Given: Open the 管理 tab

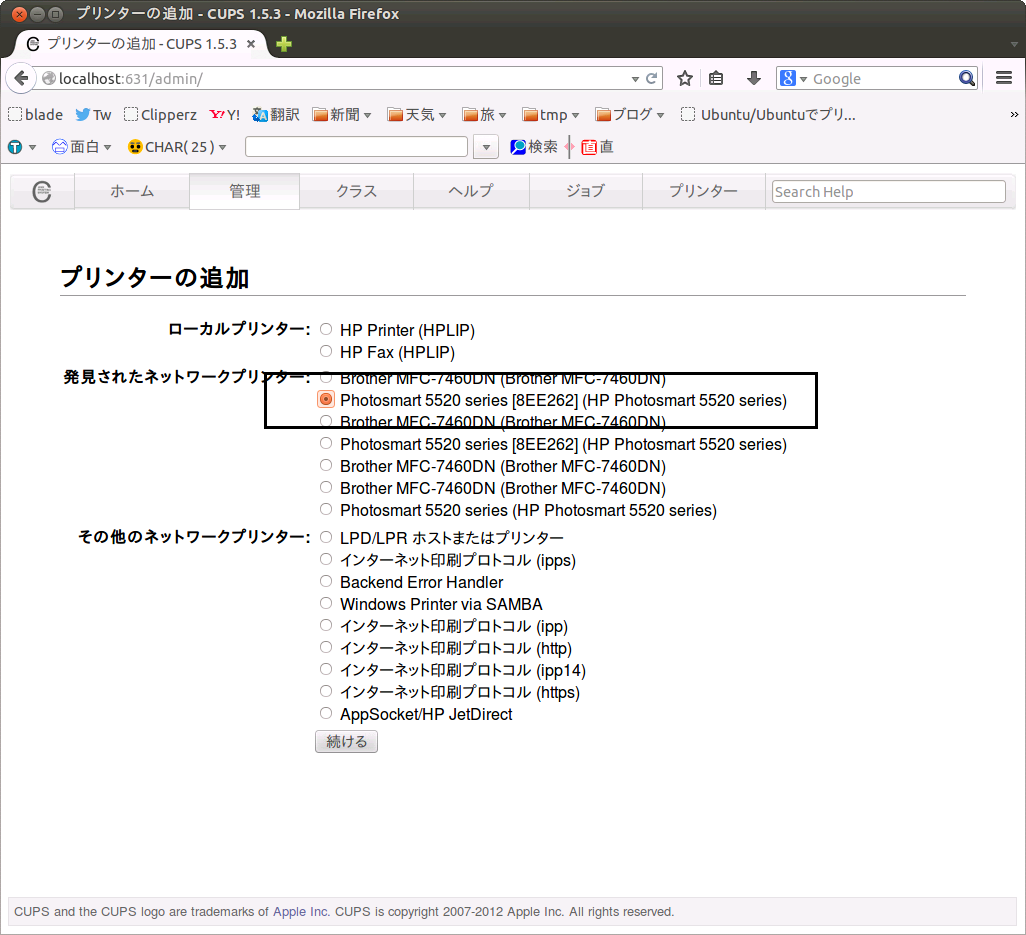Looking at the screenshot, I should 245,192.
